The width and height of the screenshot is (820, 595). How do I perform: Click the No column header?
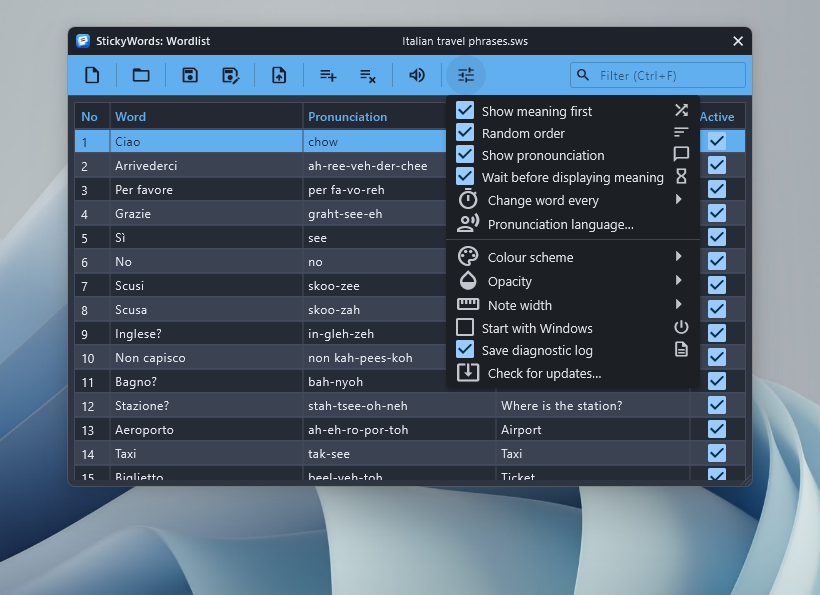[x=92, y=116]
